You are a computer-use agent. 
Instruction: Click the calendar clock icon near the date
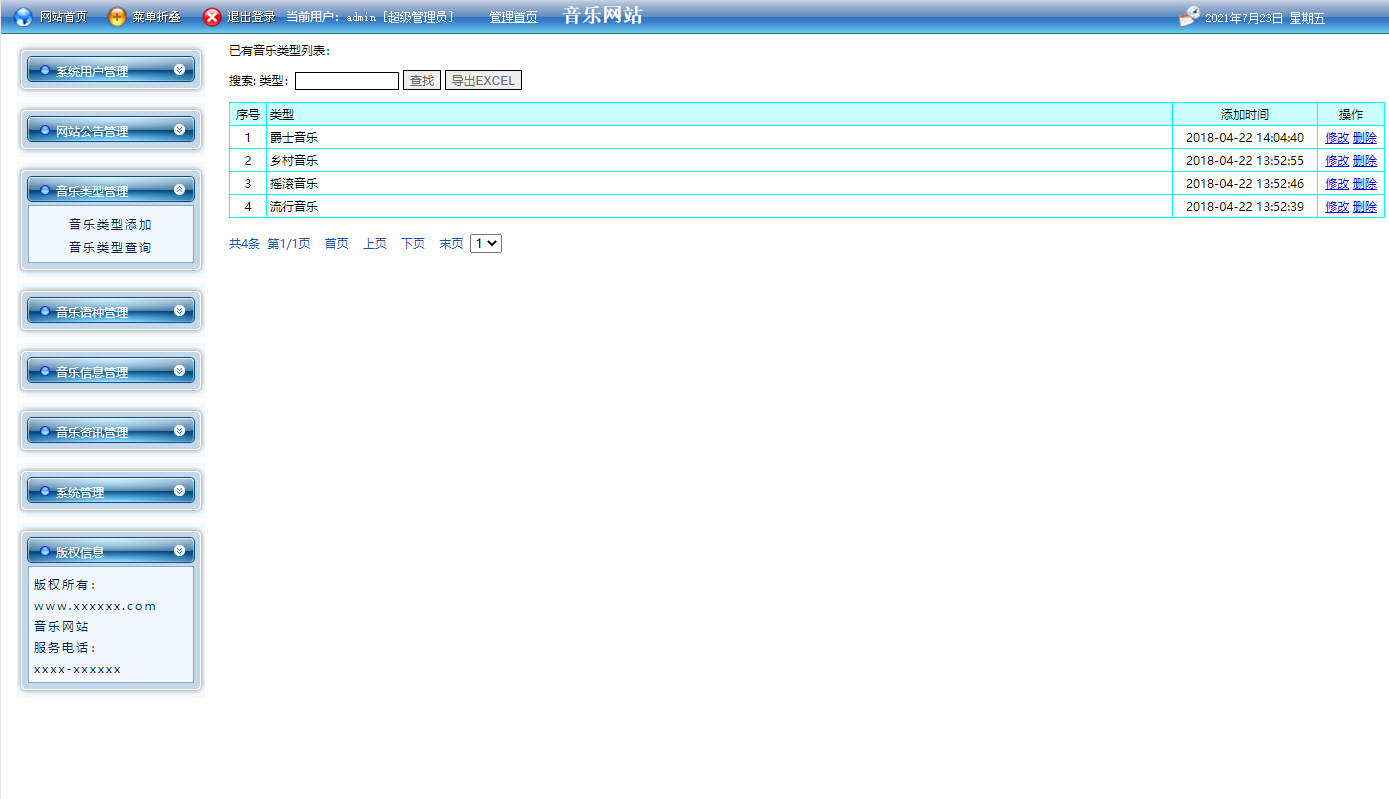[1189, 16]
